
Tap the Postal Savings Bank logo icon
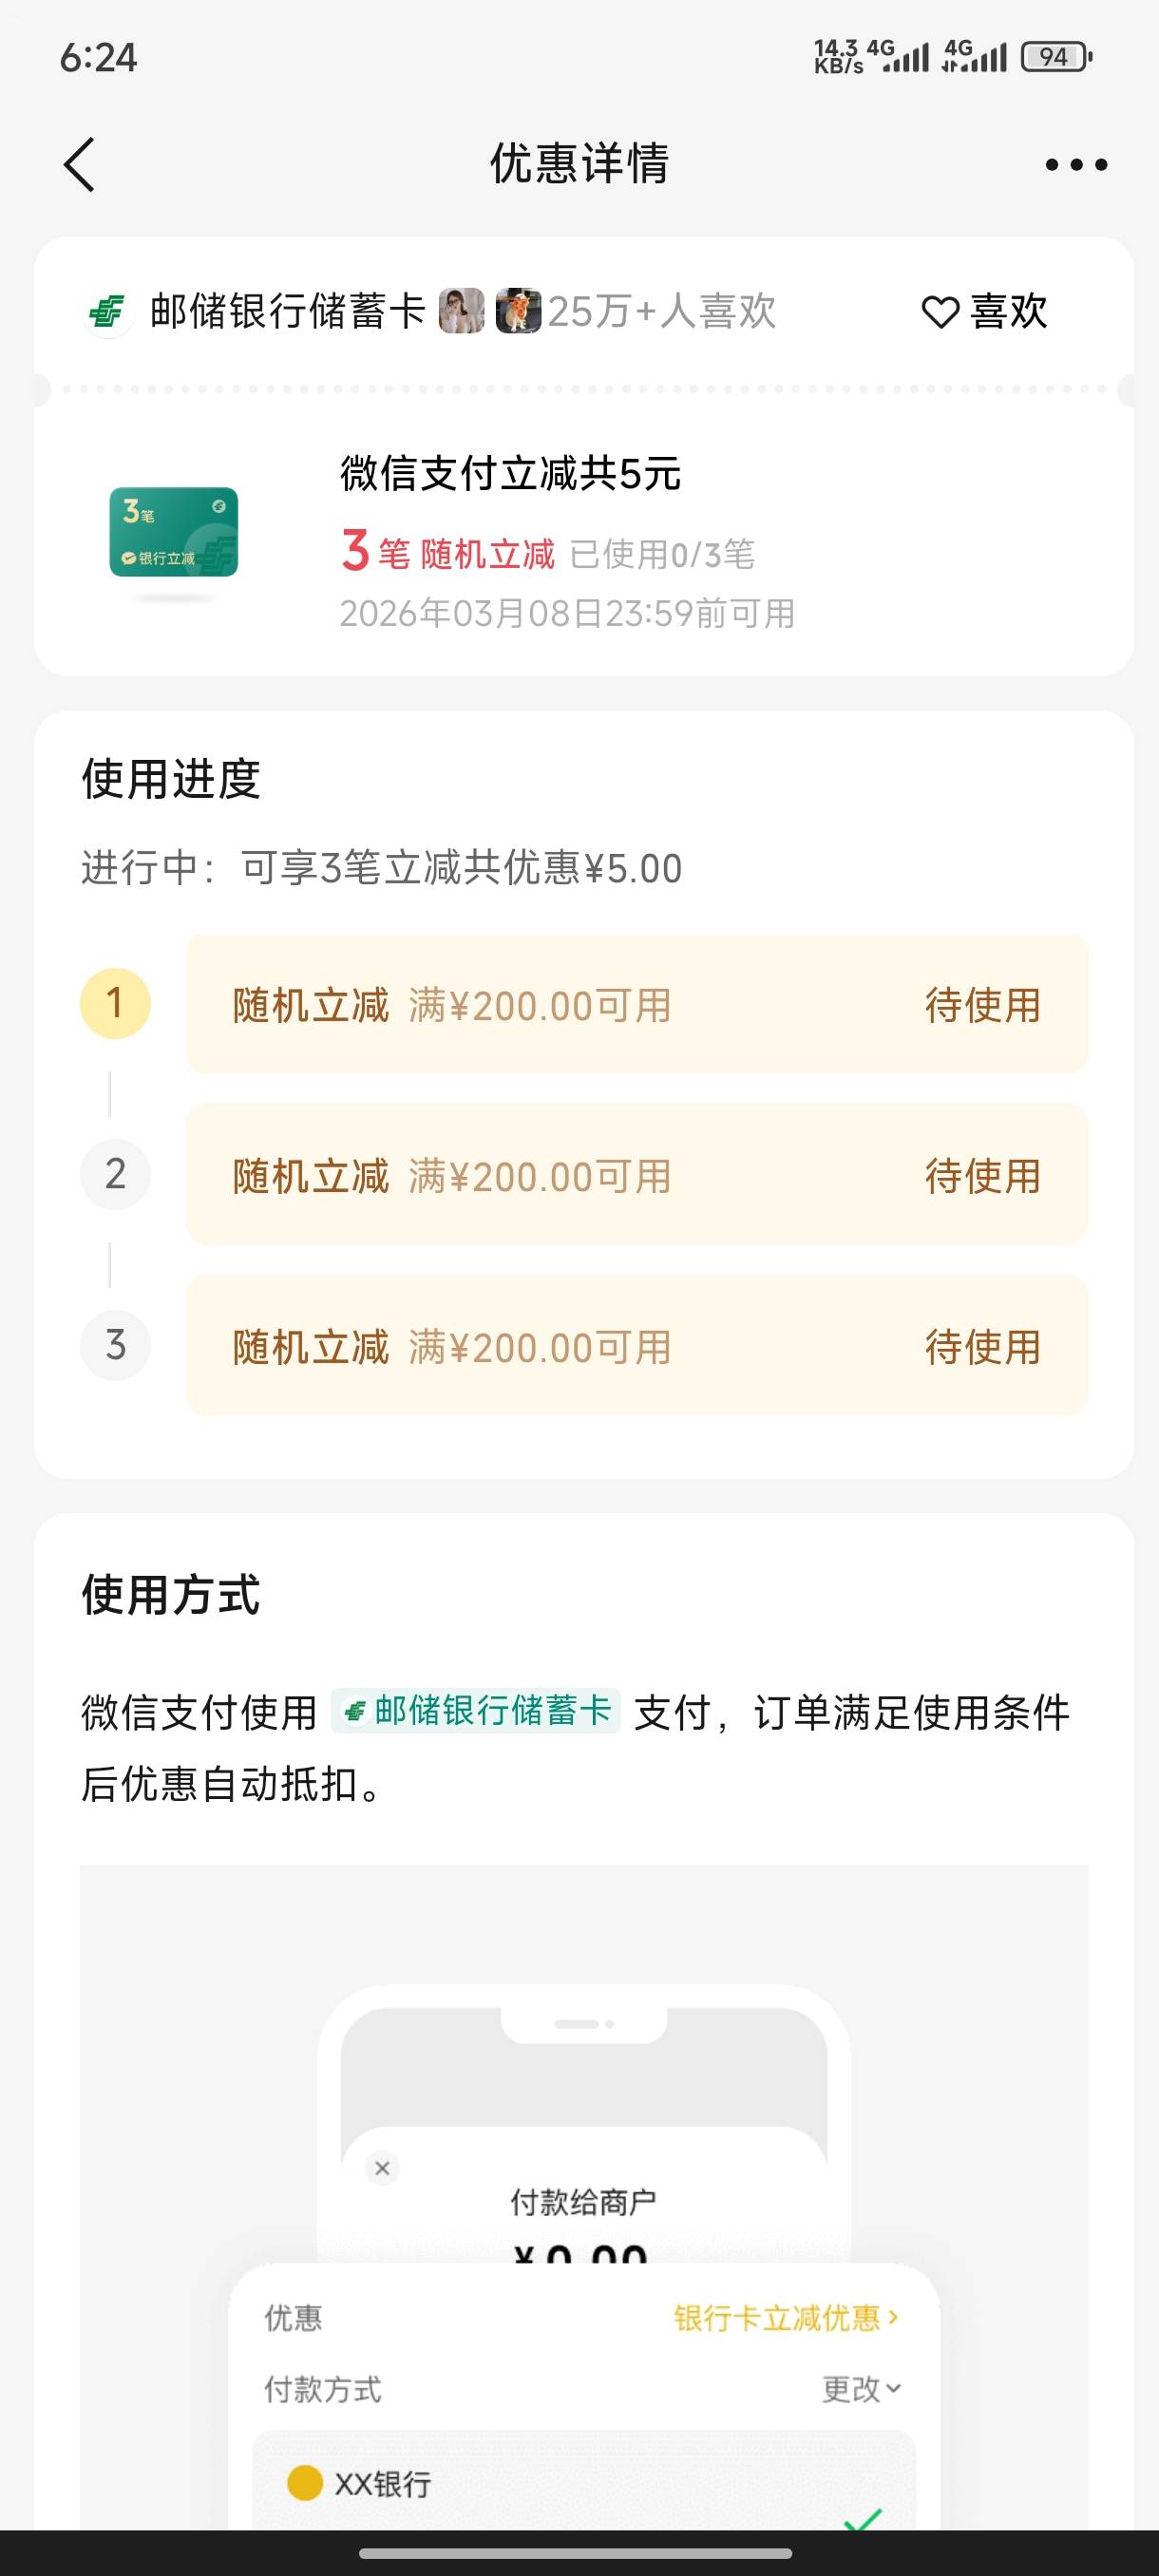point(108,312)
